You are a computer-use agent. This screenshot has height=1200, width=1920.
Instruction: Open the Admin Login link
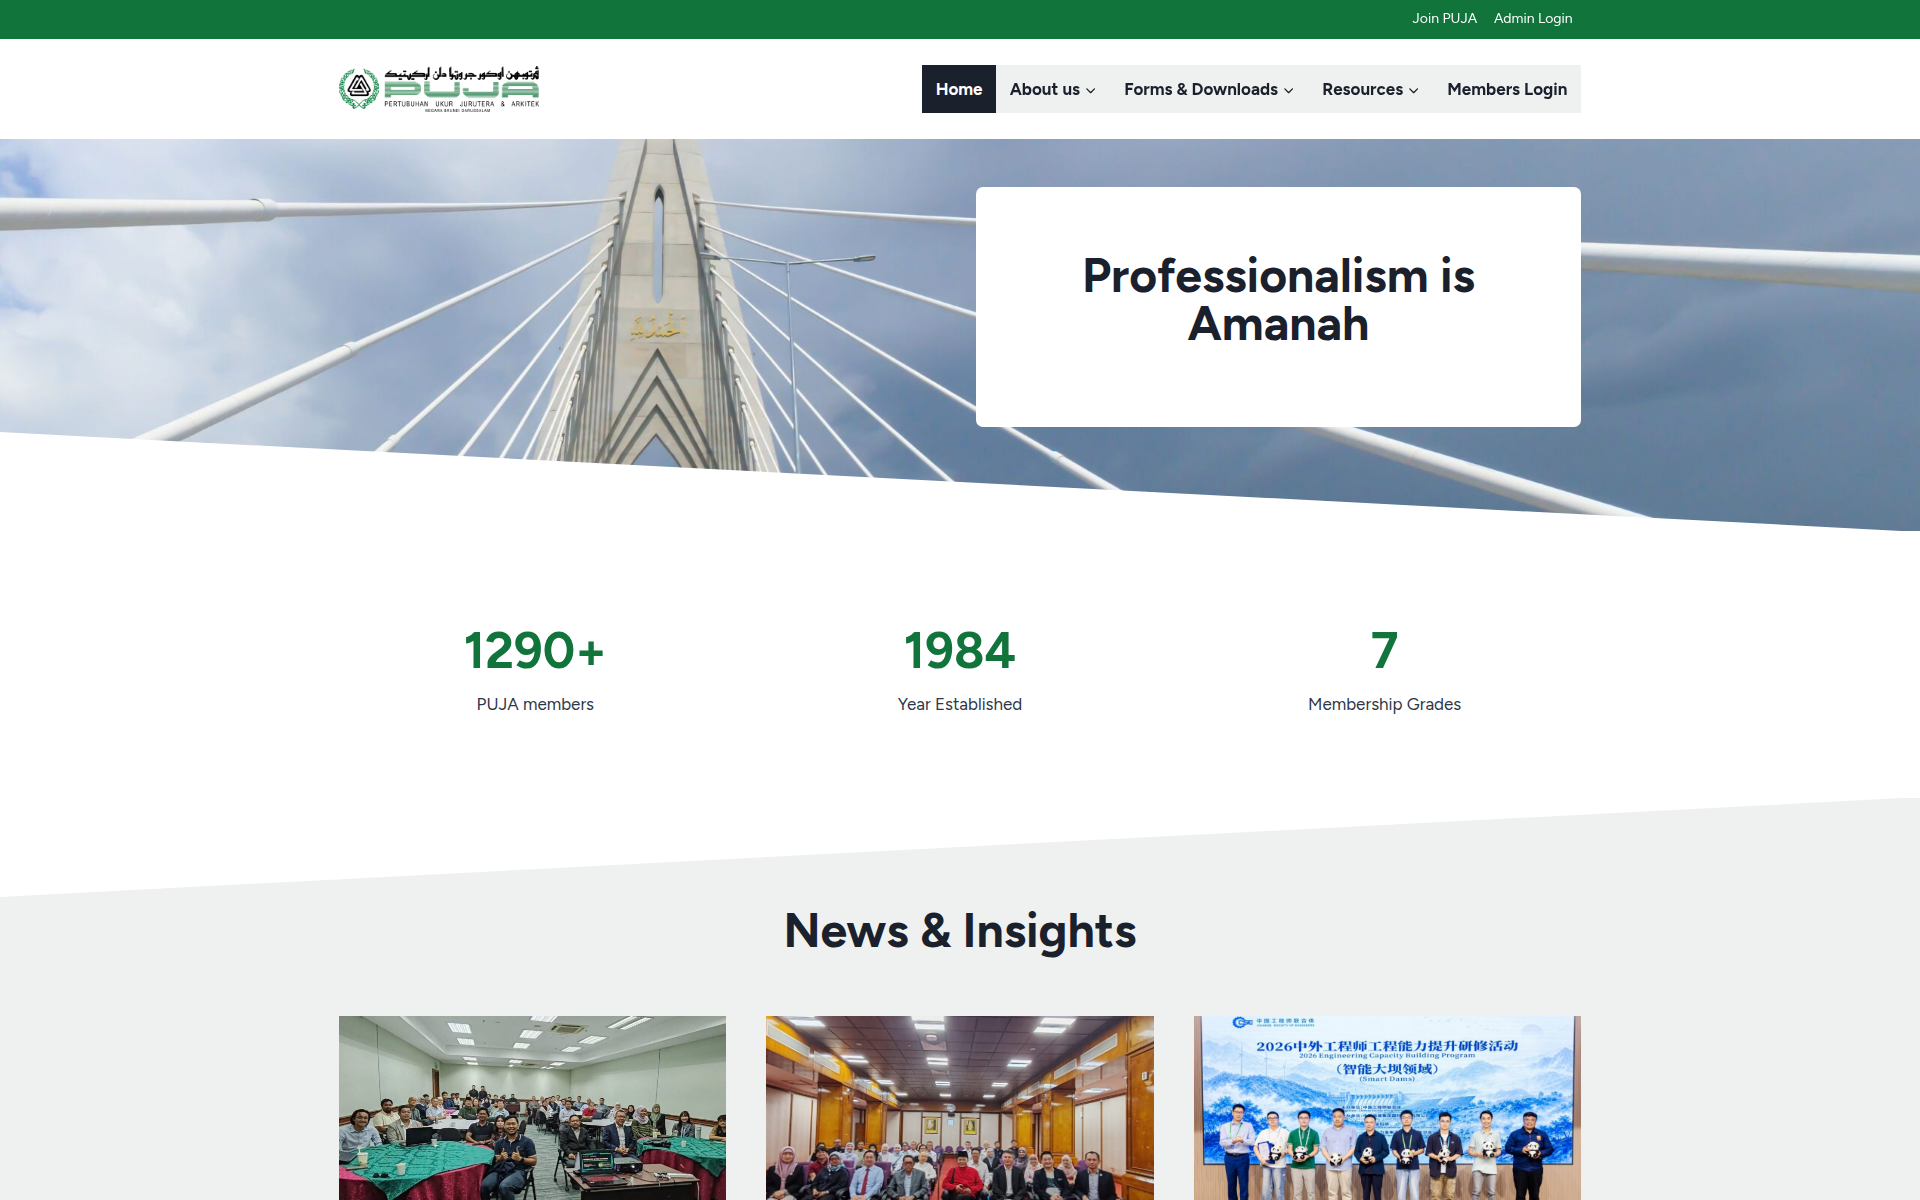pyautogui.click(x=1532, y=18)
